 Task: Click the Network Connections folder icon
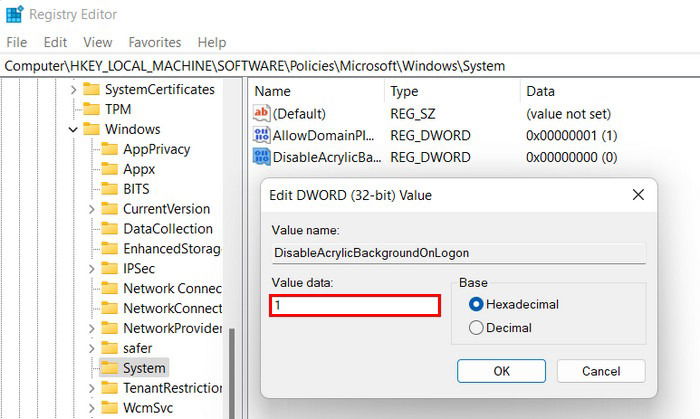(109, 288)
